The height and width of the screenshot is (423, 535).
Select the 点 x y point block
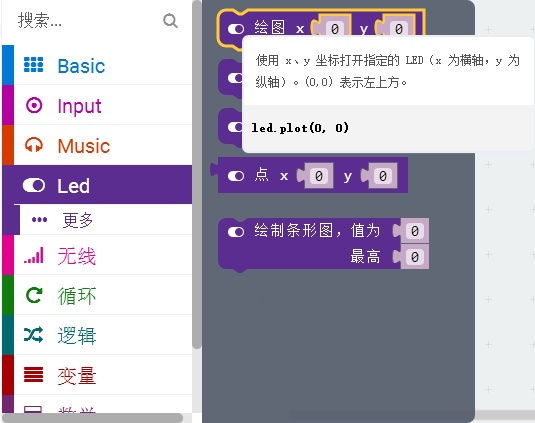coord(261,175)
